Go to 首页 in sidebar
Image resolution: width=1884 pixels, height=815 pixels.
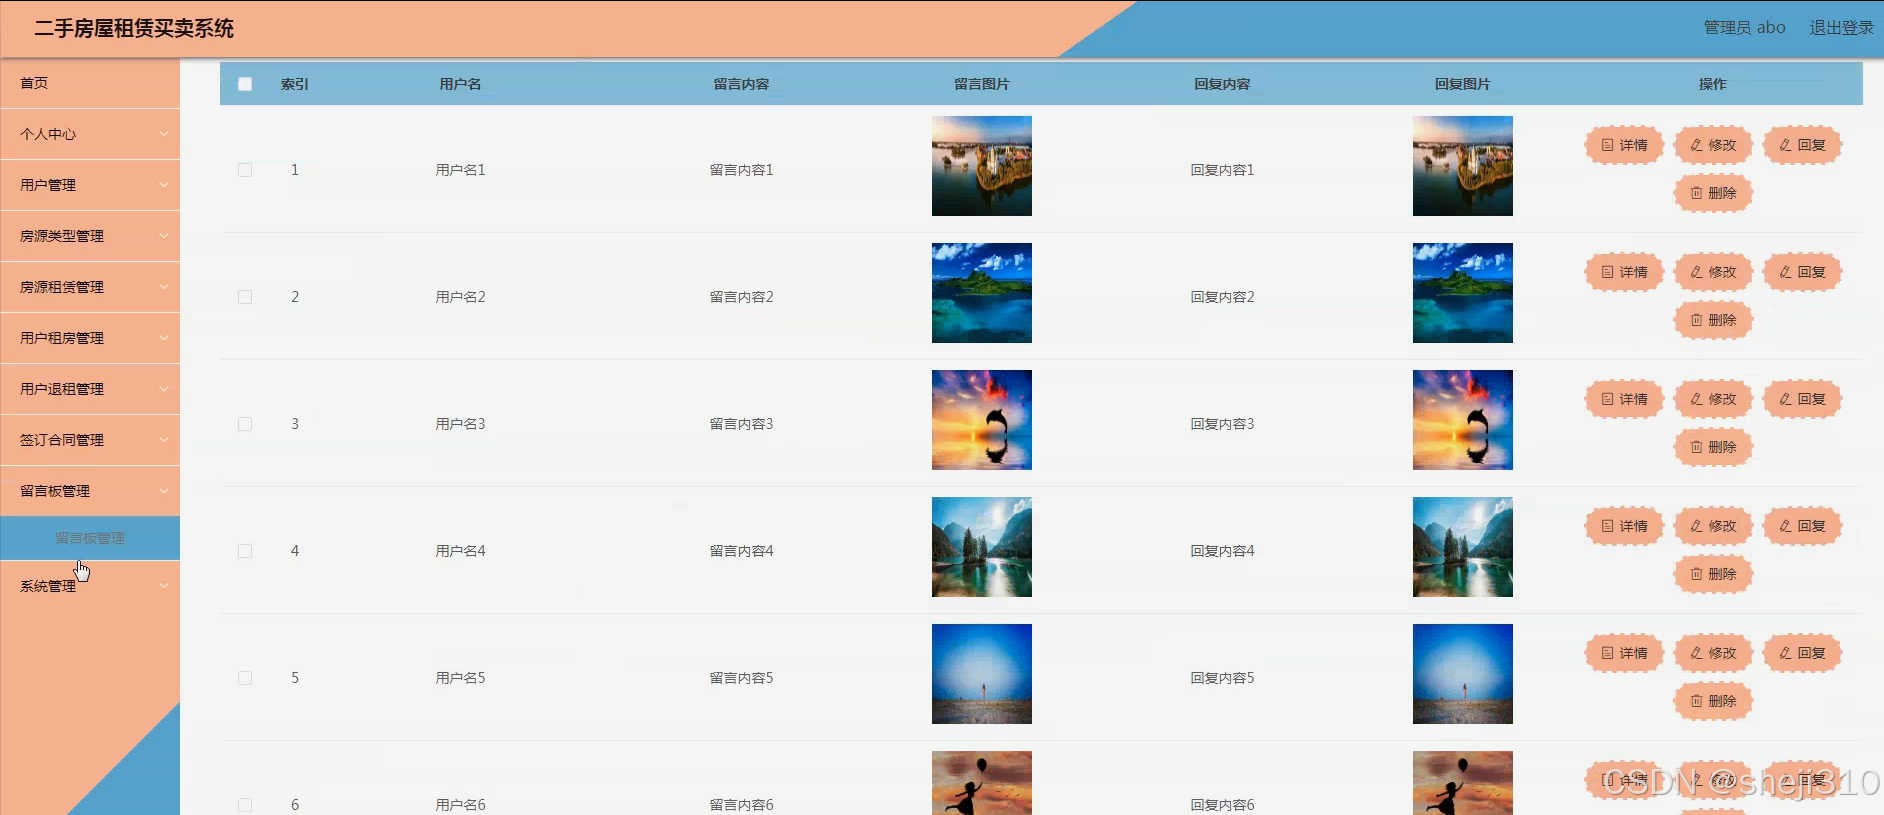click(90, 83)
